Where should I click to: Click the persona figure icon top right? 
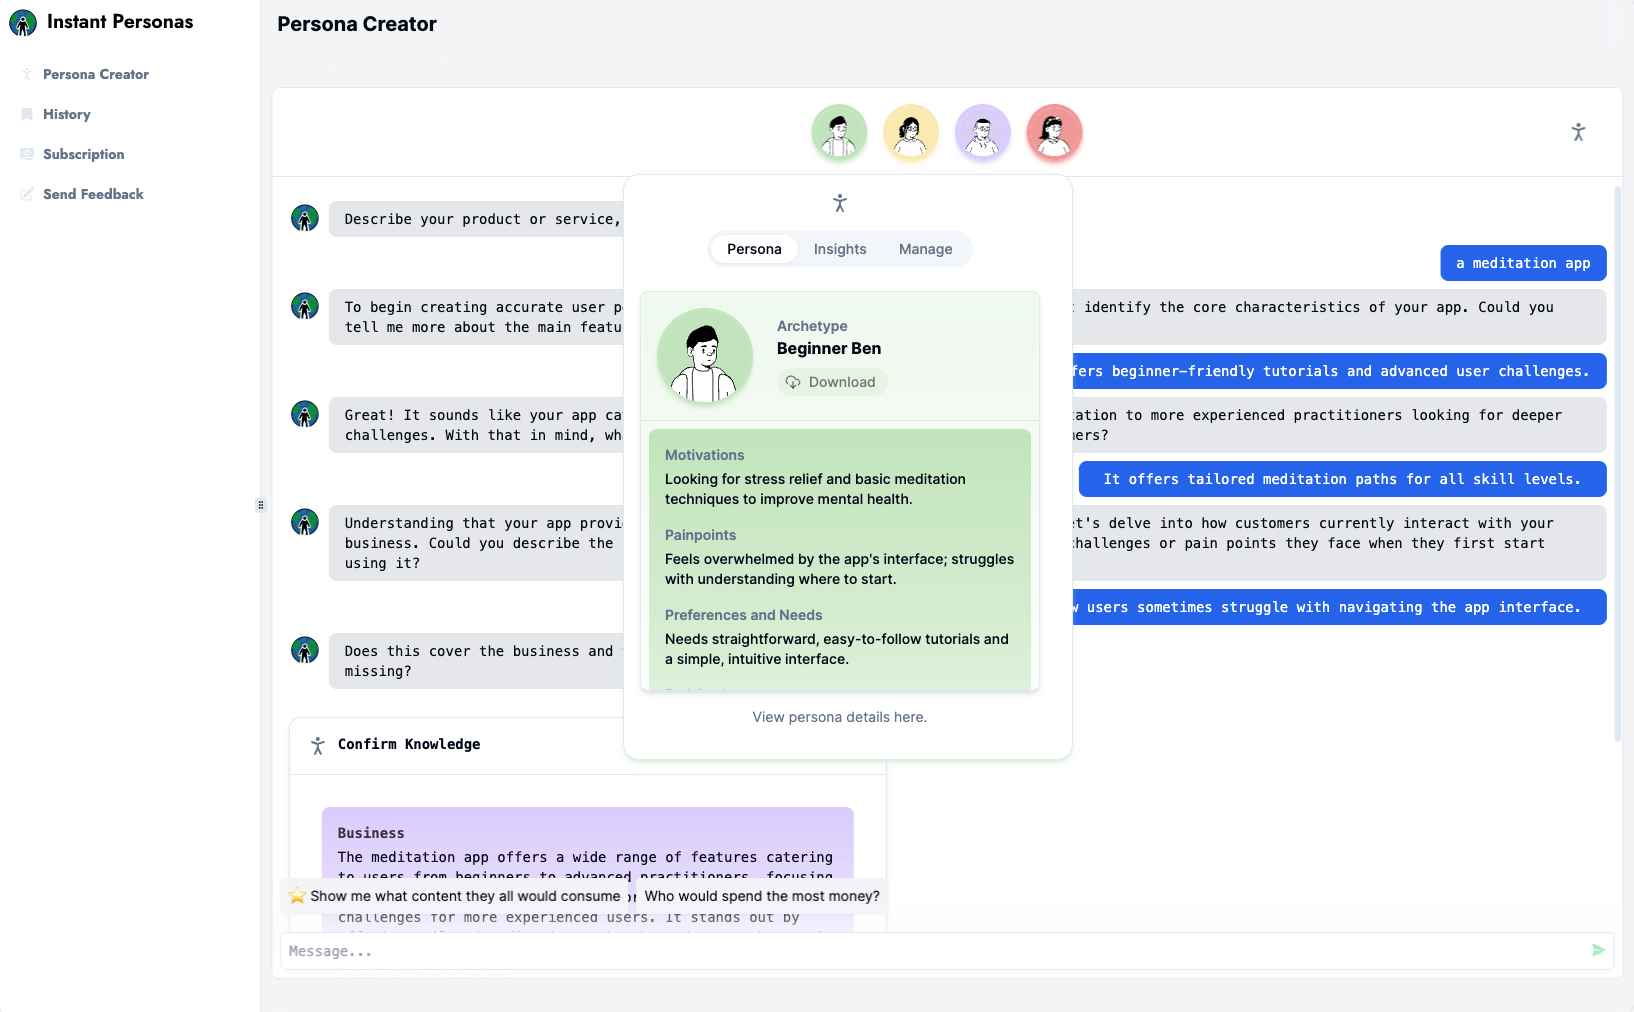1578,131
